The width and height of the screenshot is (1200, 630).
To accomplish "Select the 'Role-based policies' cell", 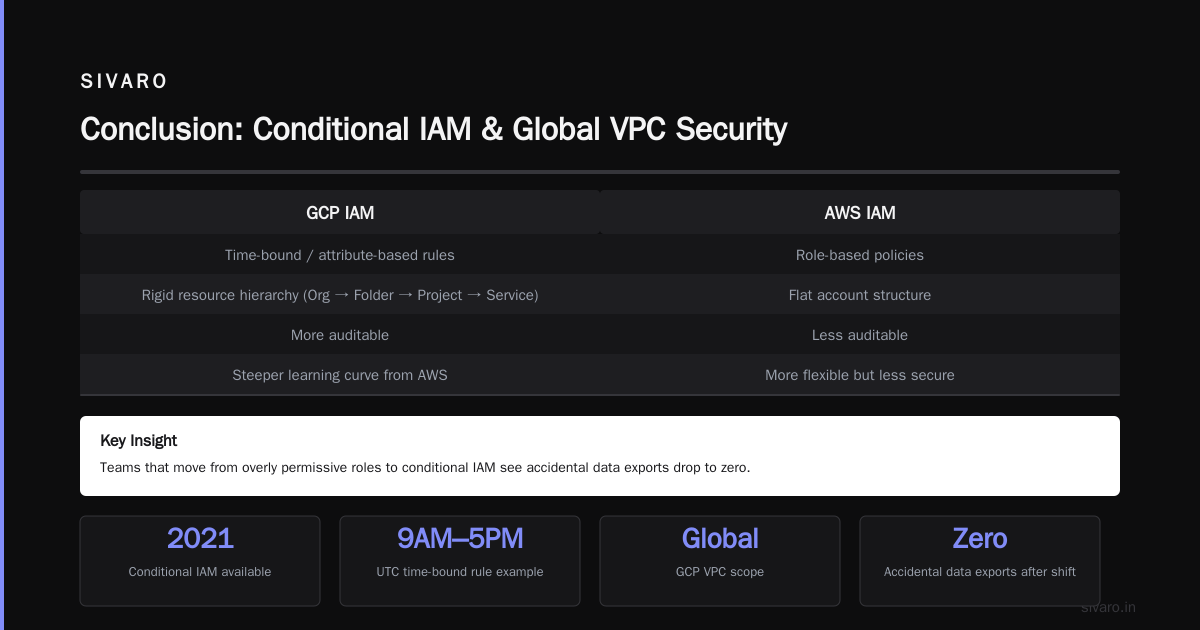I will click(860, 255).
